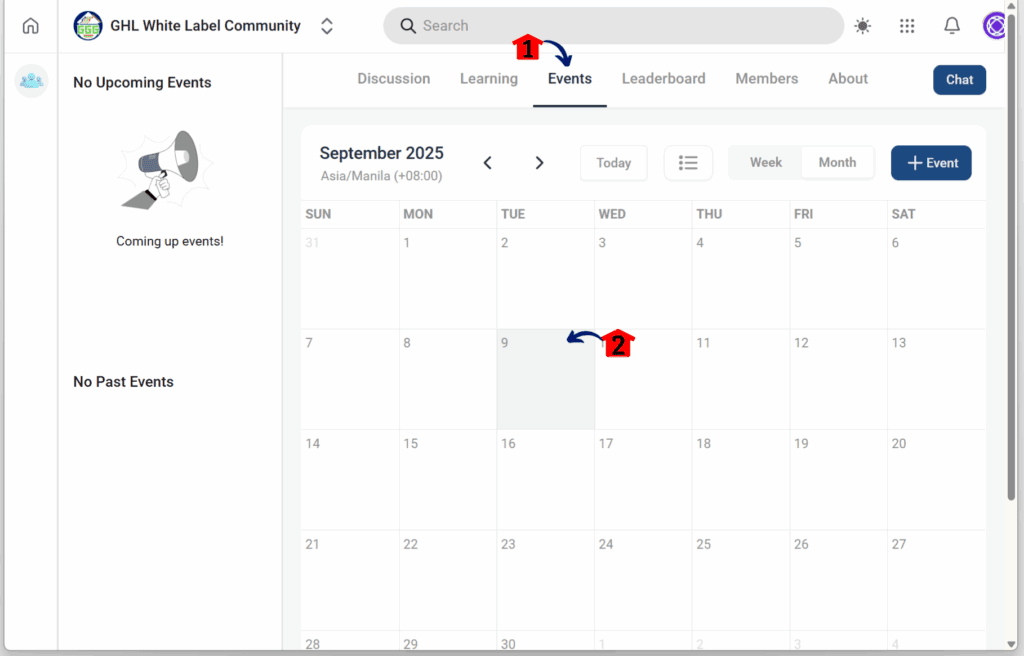This screenshot has width=1024, height=656.
Task: Select September 13 cell
Action: coord(936,379)
